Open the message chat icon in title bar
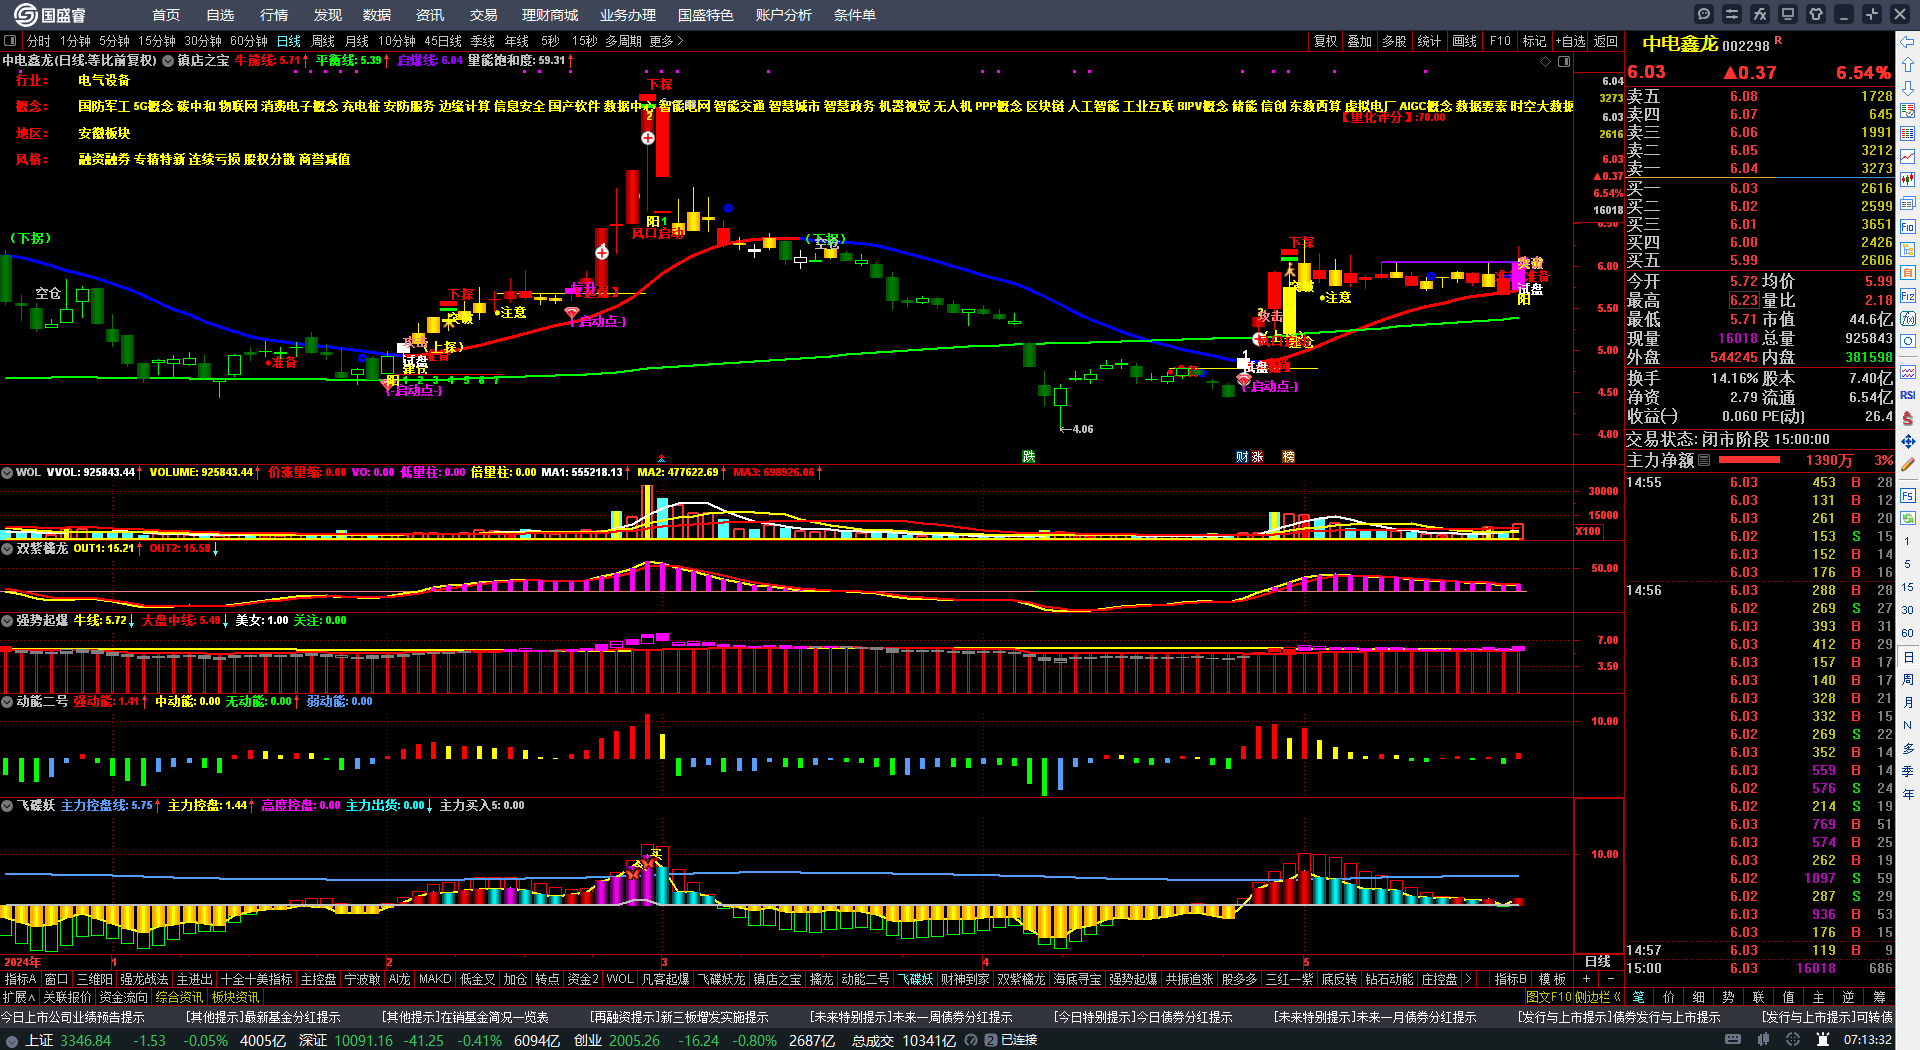 (x=1704, y=14)
